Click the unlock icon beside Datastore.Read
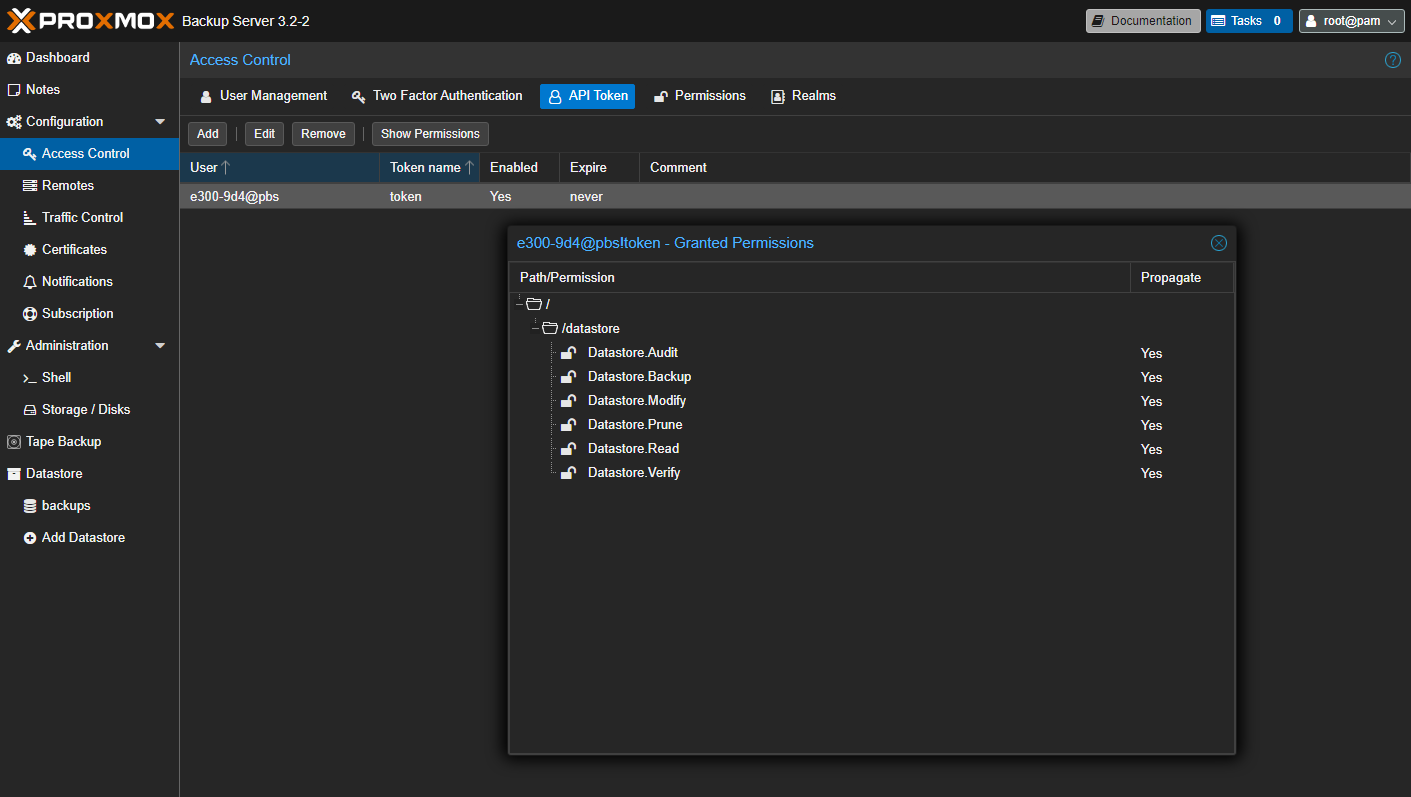 click(568, 448)
